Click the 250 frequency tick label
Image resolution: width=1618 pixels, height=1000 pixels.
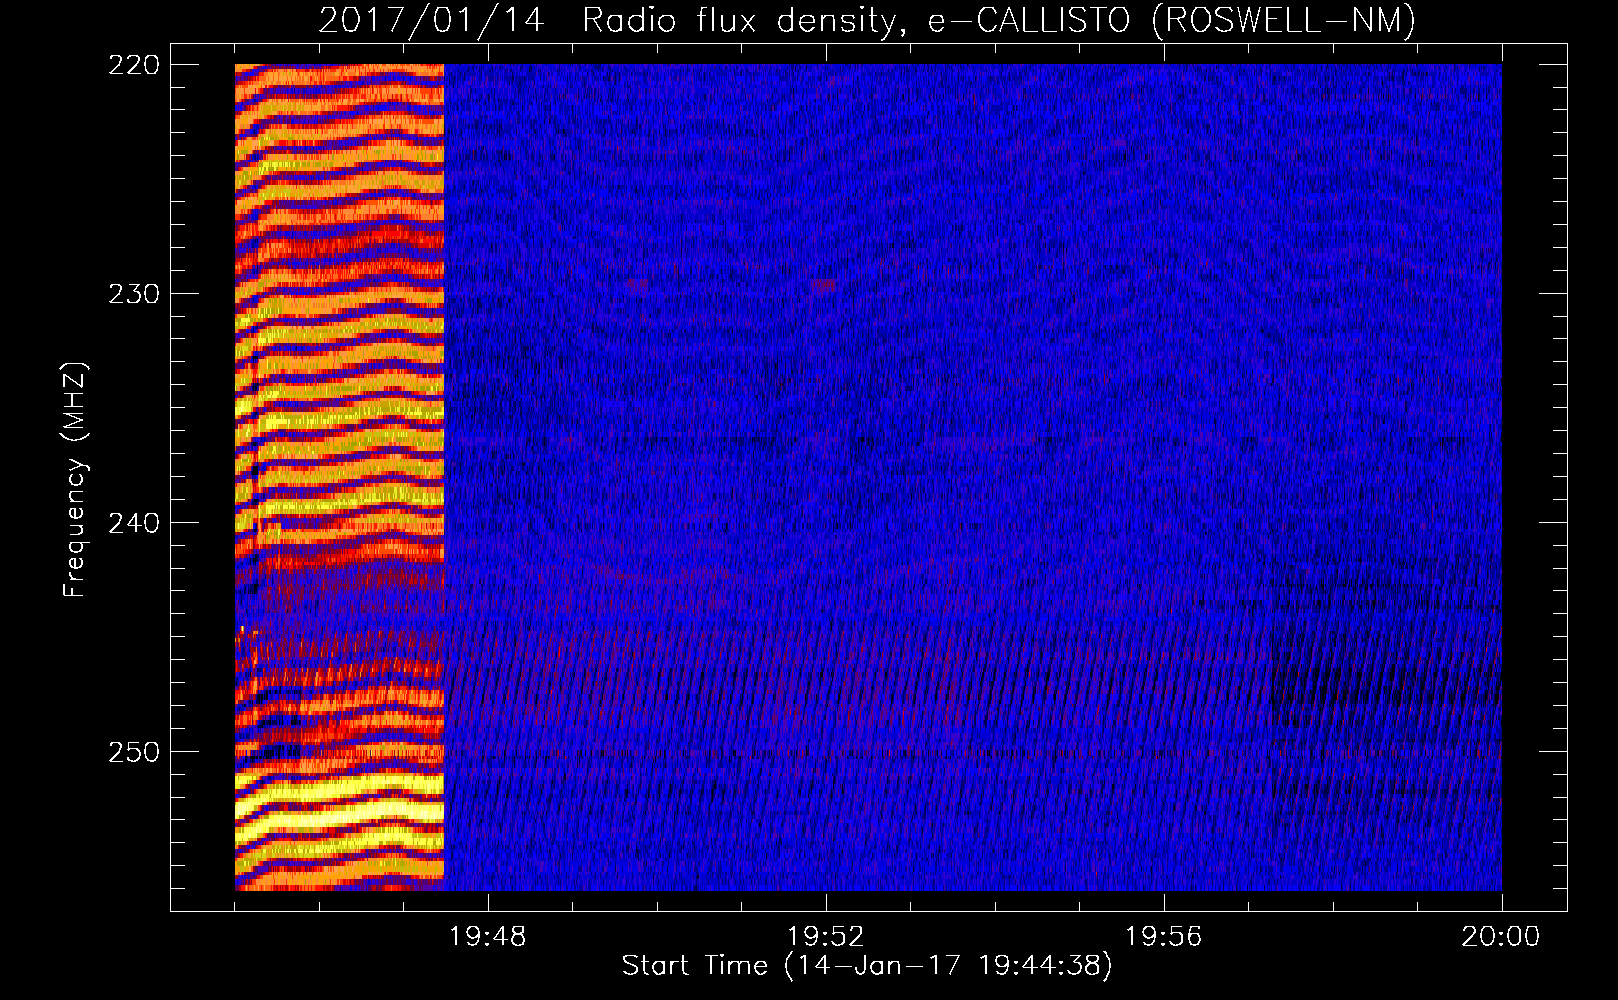134,752
